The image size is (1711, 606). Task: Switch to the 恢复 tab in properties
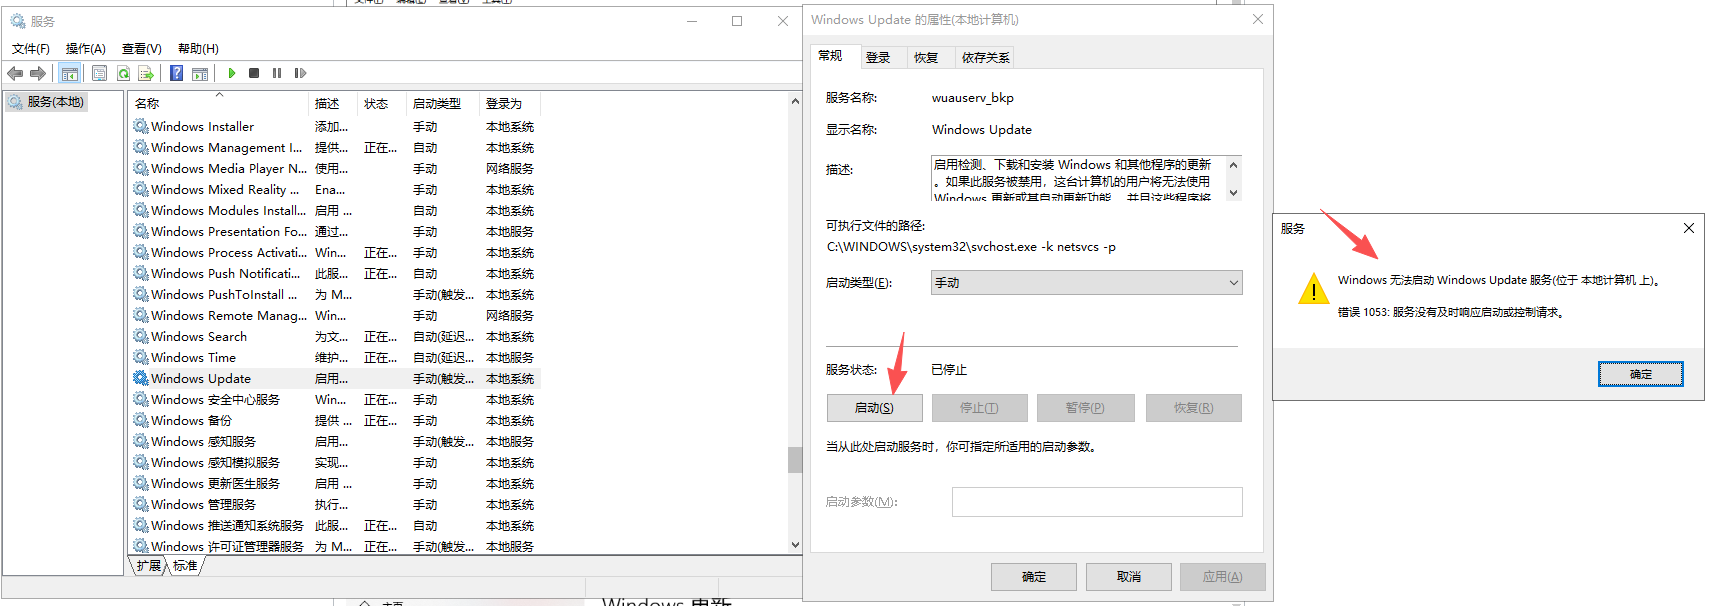coord(926,58)
